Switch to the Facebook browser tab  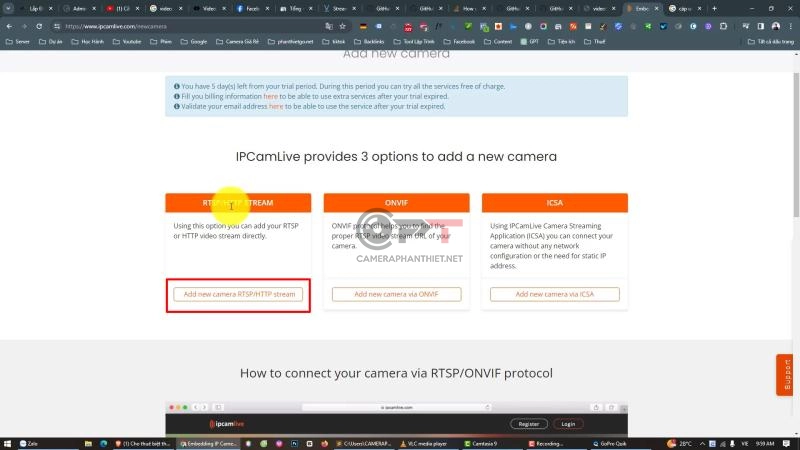252,8
